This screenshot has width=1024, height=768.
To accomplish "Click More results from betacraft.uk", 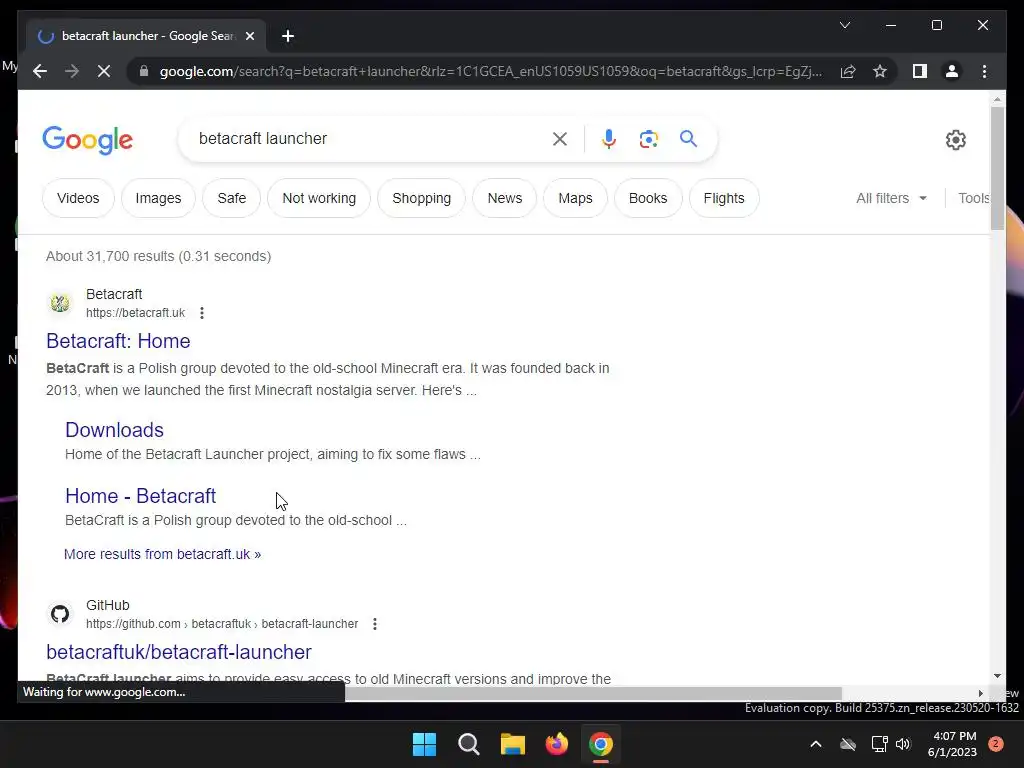I will 163,554.
